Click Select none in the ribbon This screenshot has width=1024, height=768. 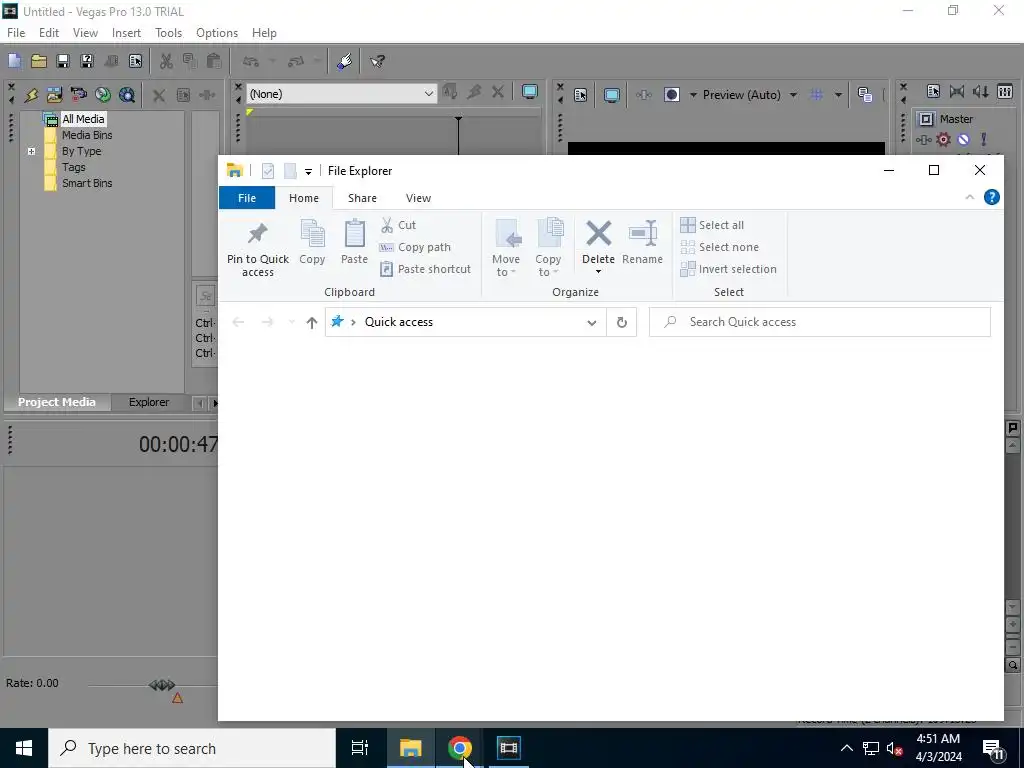pyautogui.click(x=720, y=247)
